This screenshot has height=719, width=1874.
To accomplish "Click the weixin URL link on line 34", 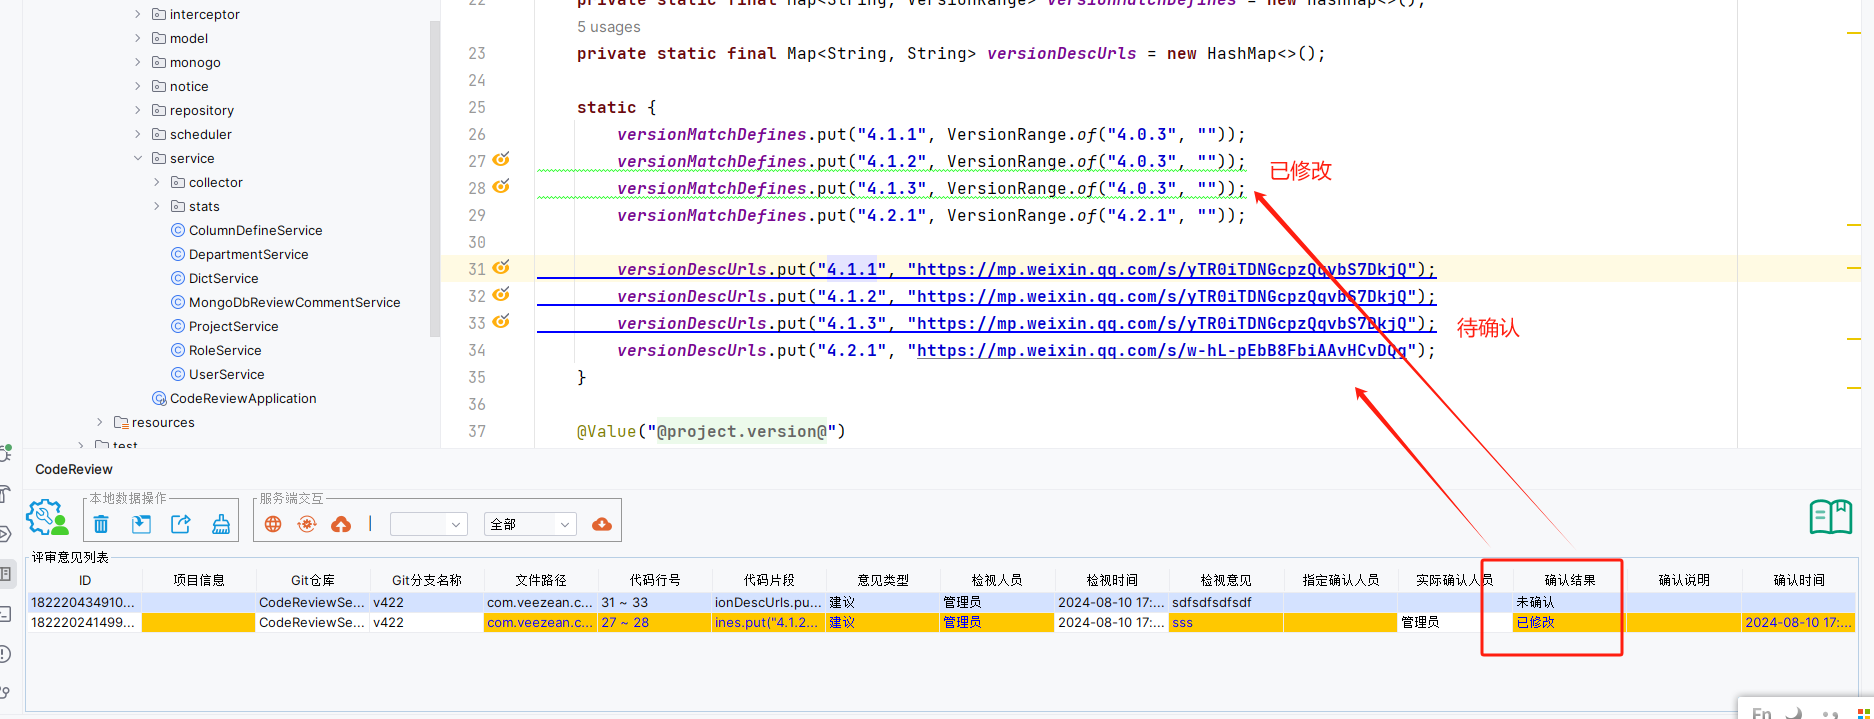I will pos(1160,350).
